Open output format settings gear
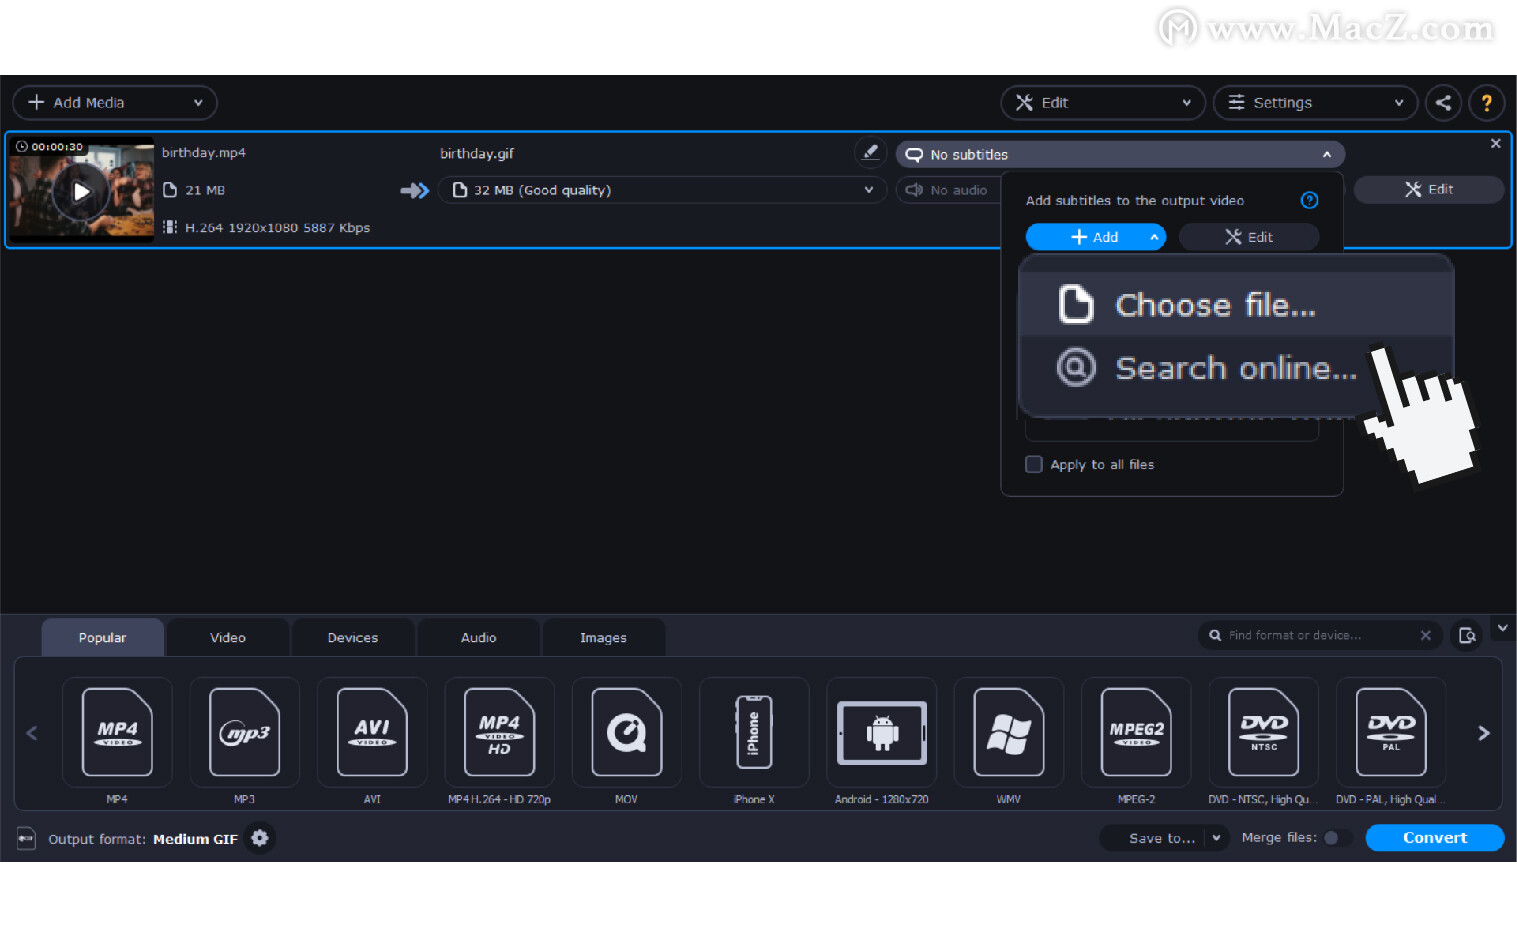The image size is (1517, 938). (260, 838)
